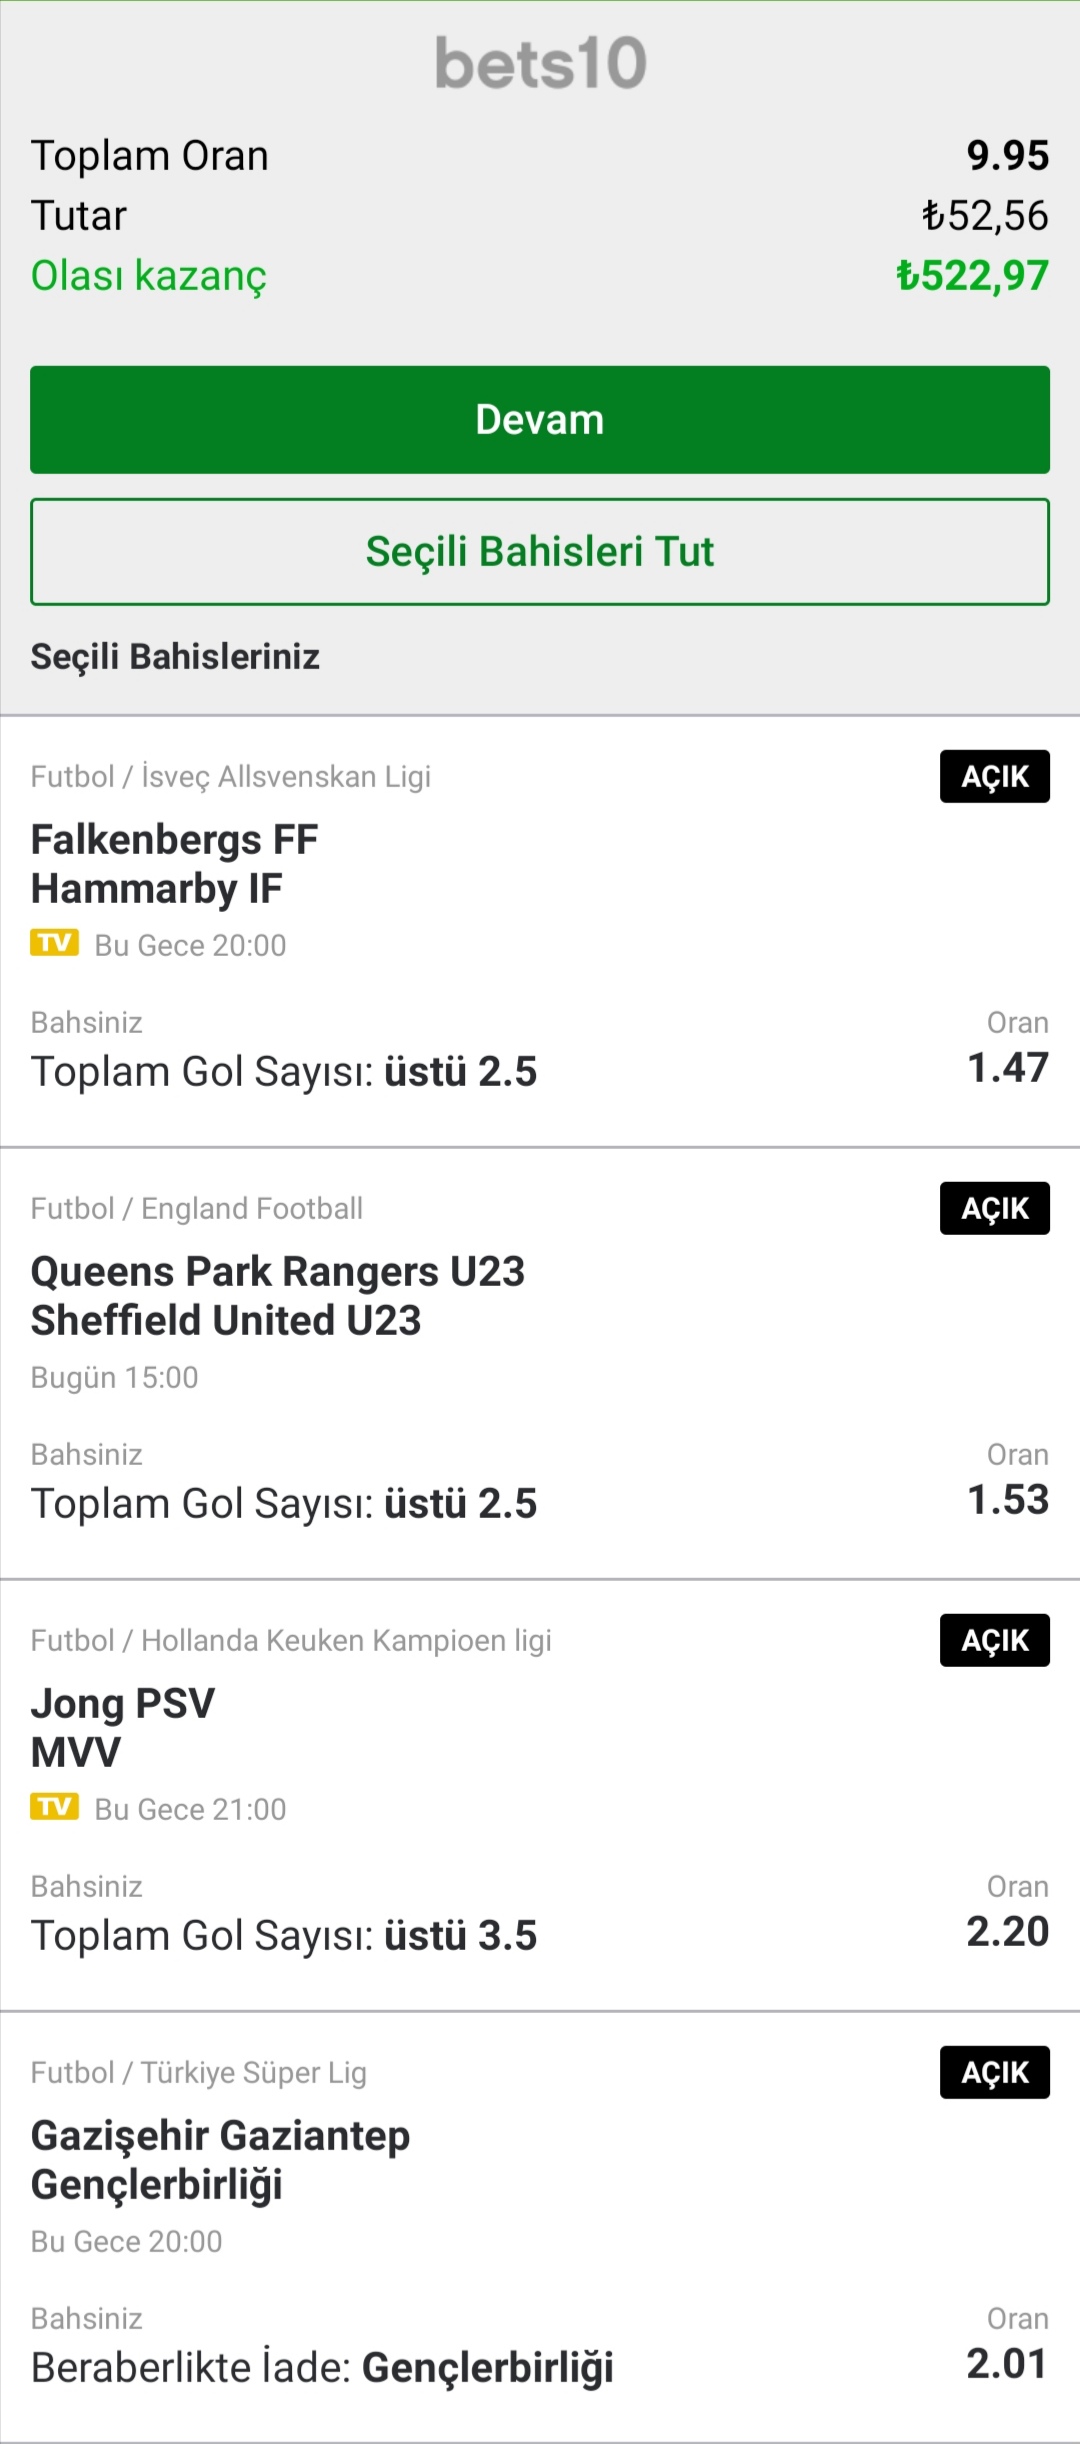This screenshot has height=2444, width=1080.
Task: Click İsveç Allsvenskan Ligi league label
Action: (286, 777)
